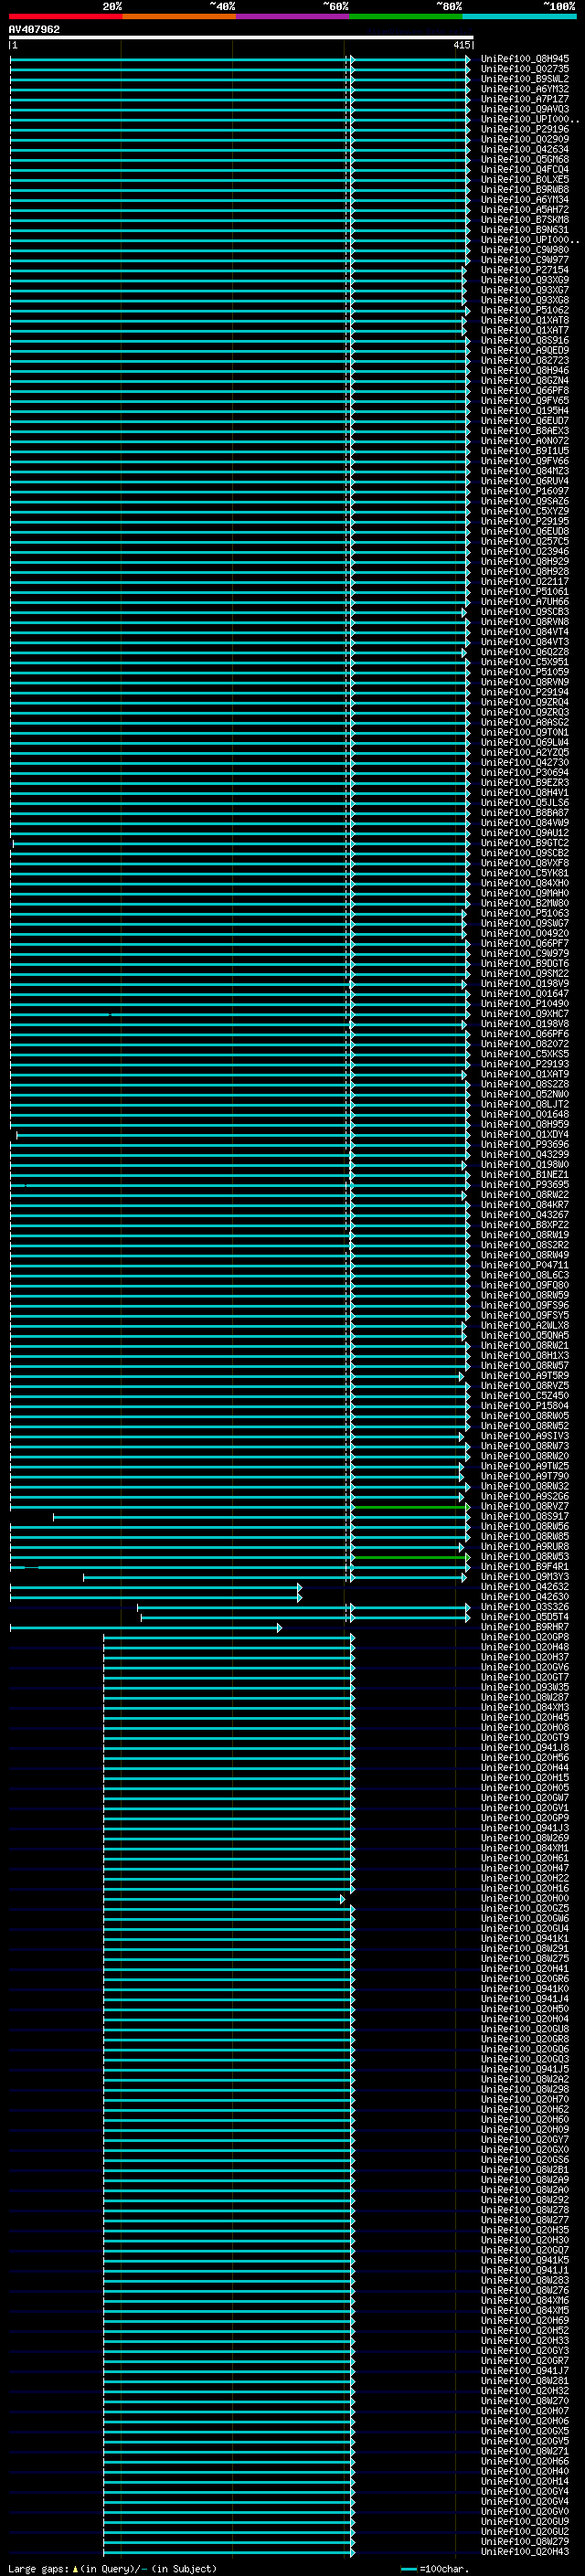Click UniRef100_C9W977 label
Screen dimensions: 585x2576
tap(525, 260)
